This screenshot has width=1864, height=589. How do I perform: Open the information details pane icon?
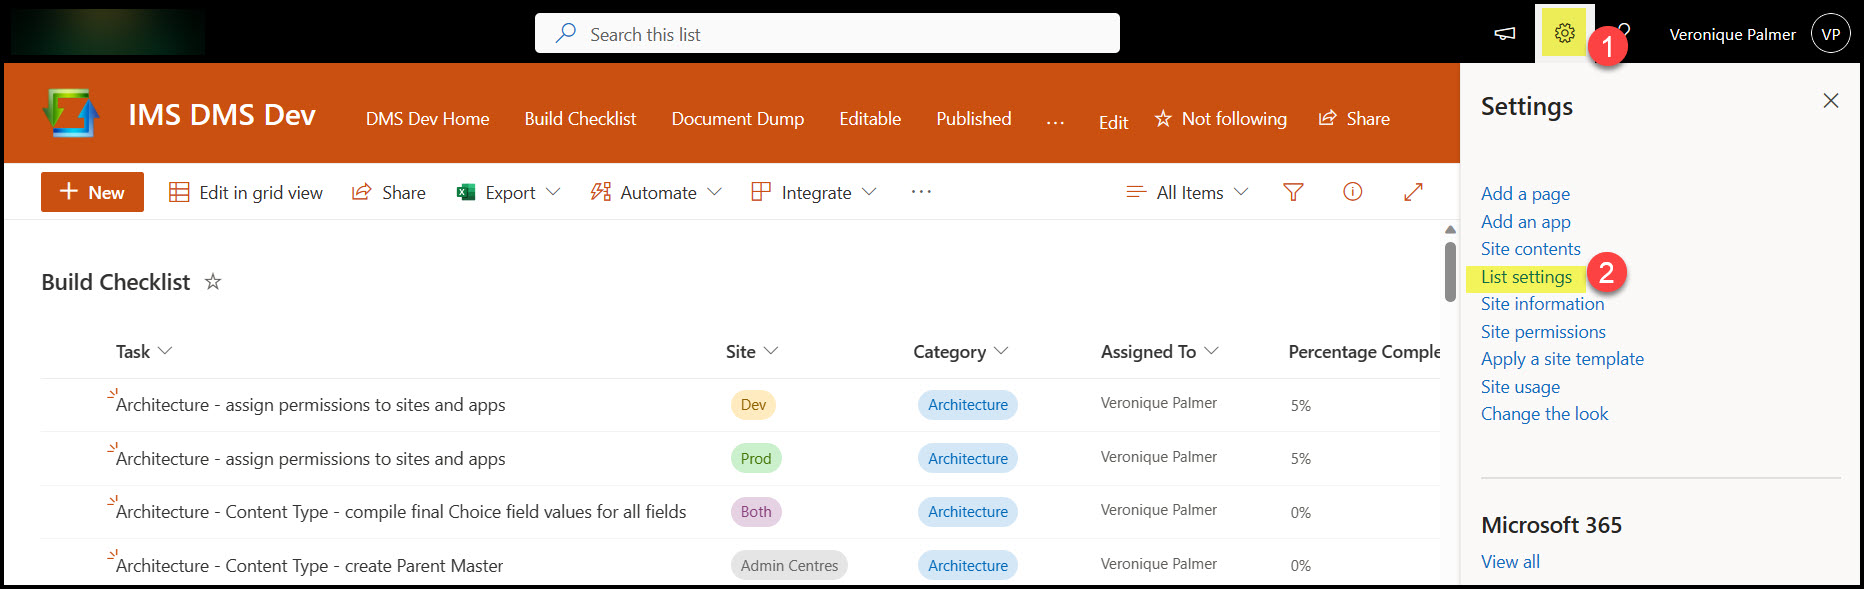tap(1352, 192)
